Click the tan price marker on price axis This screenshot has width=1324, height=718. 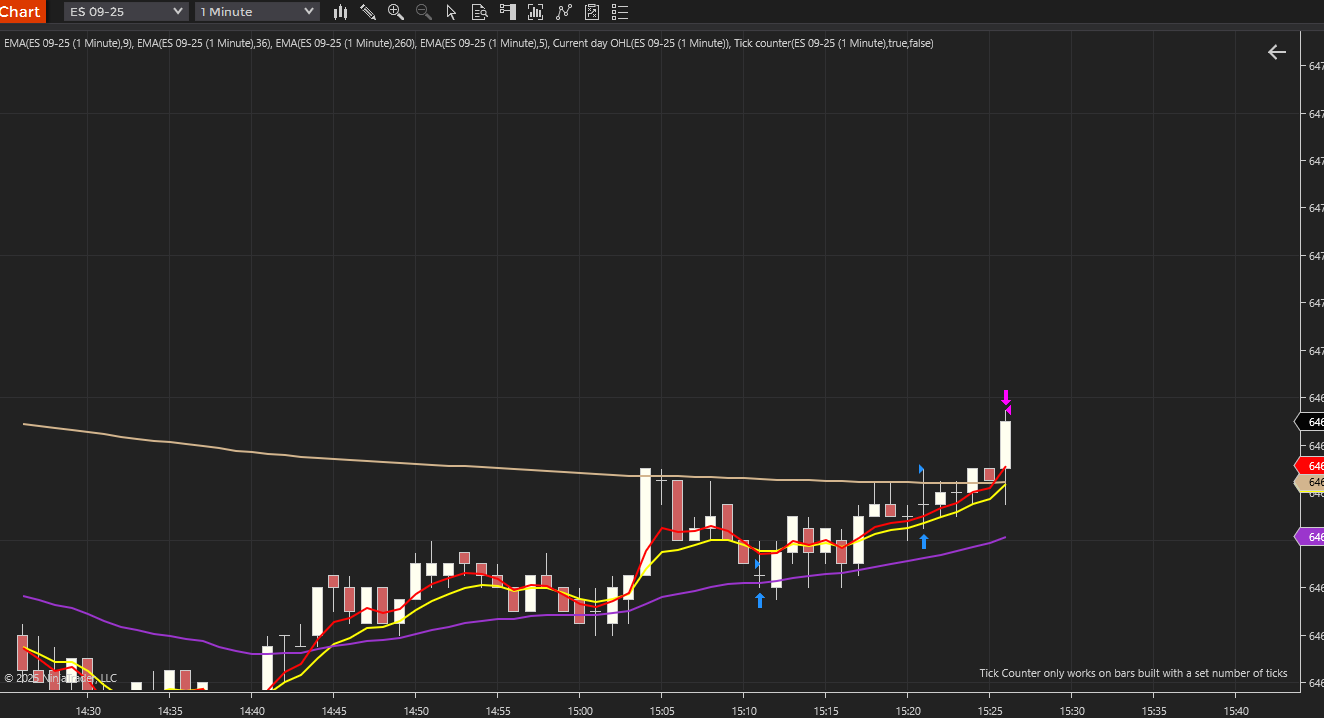click(1309, 482)
